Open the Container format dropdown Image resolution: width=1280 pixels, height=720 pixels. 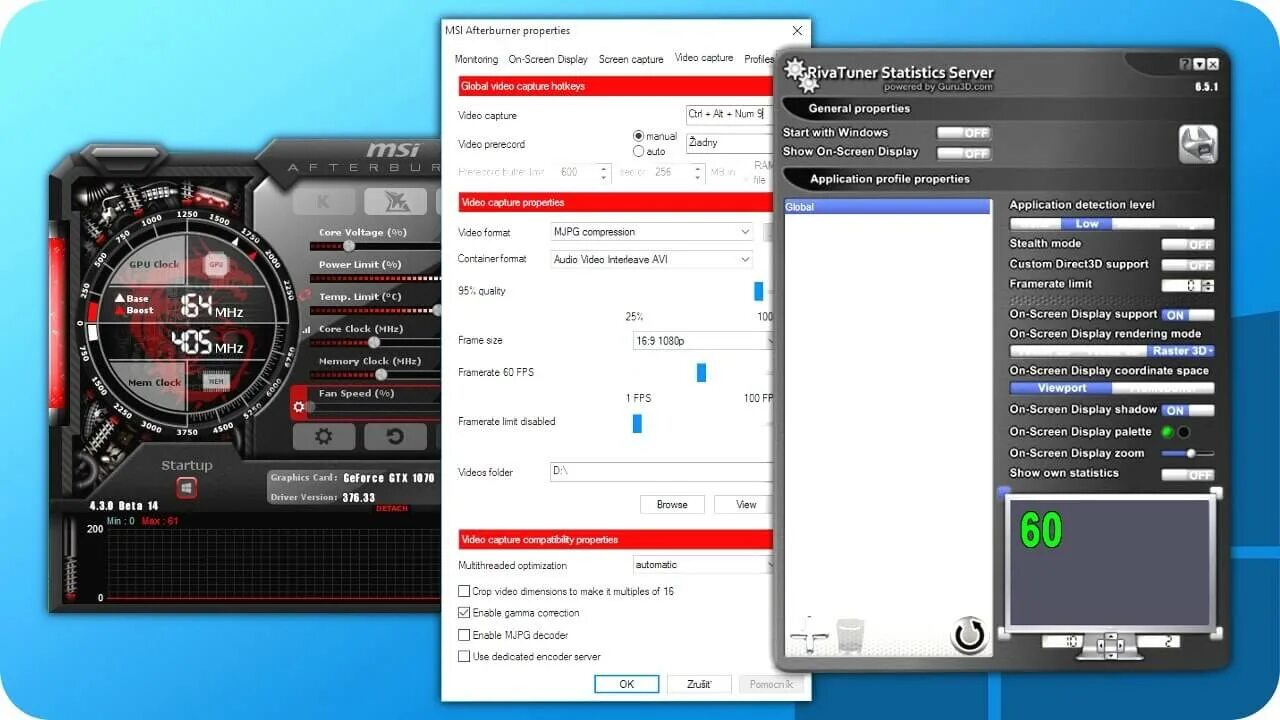coord(653,259)
